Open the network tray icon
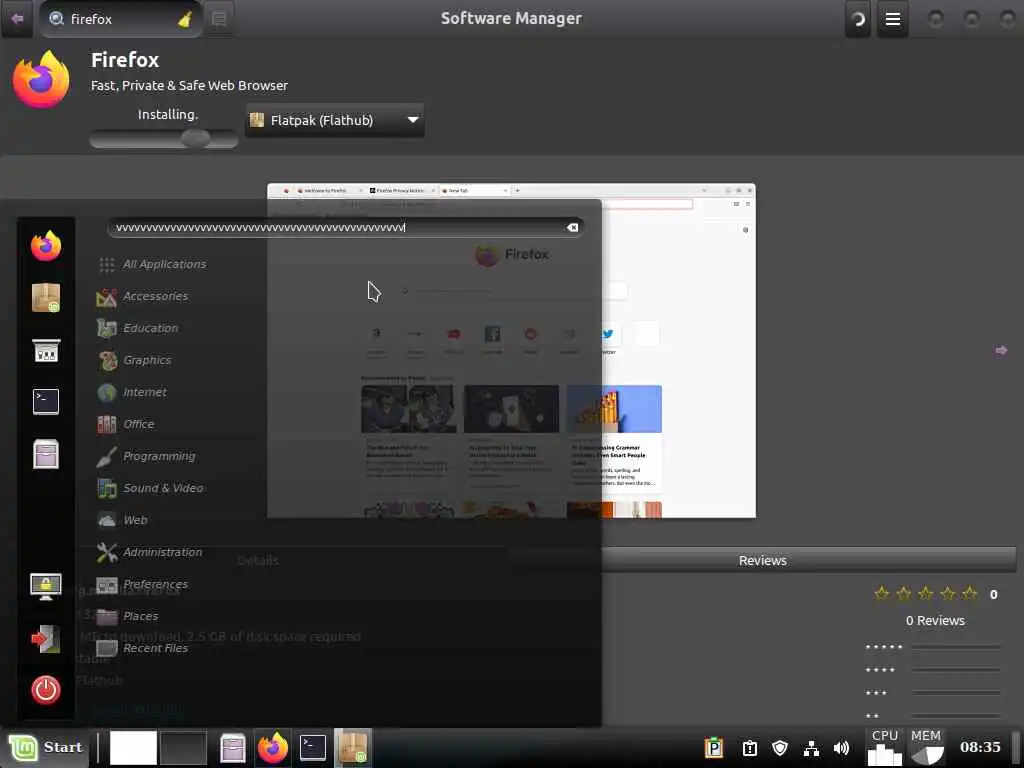Viewport: 1024px width, 768px height. click(811, 748)
